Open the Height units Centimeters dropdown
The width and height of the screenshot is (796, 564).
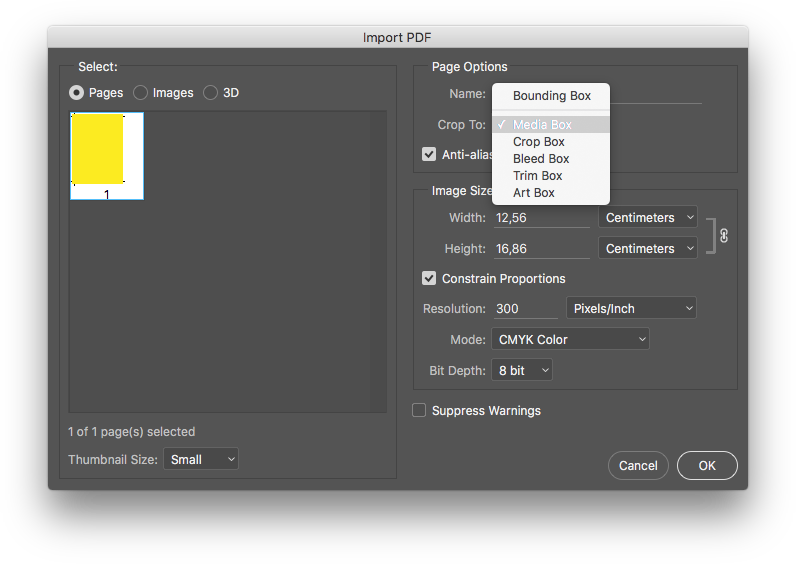648,248
